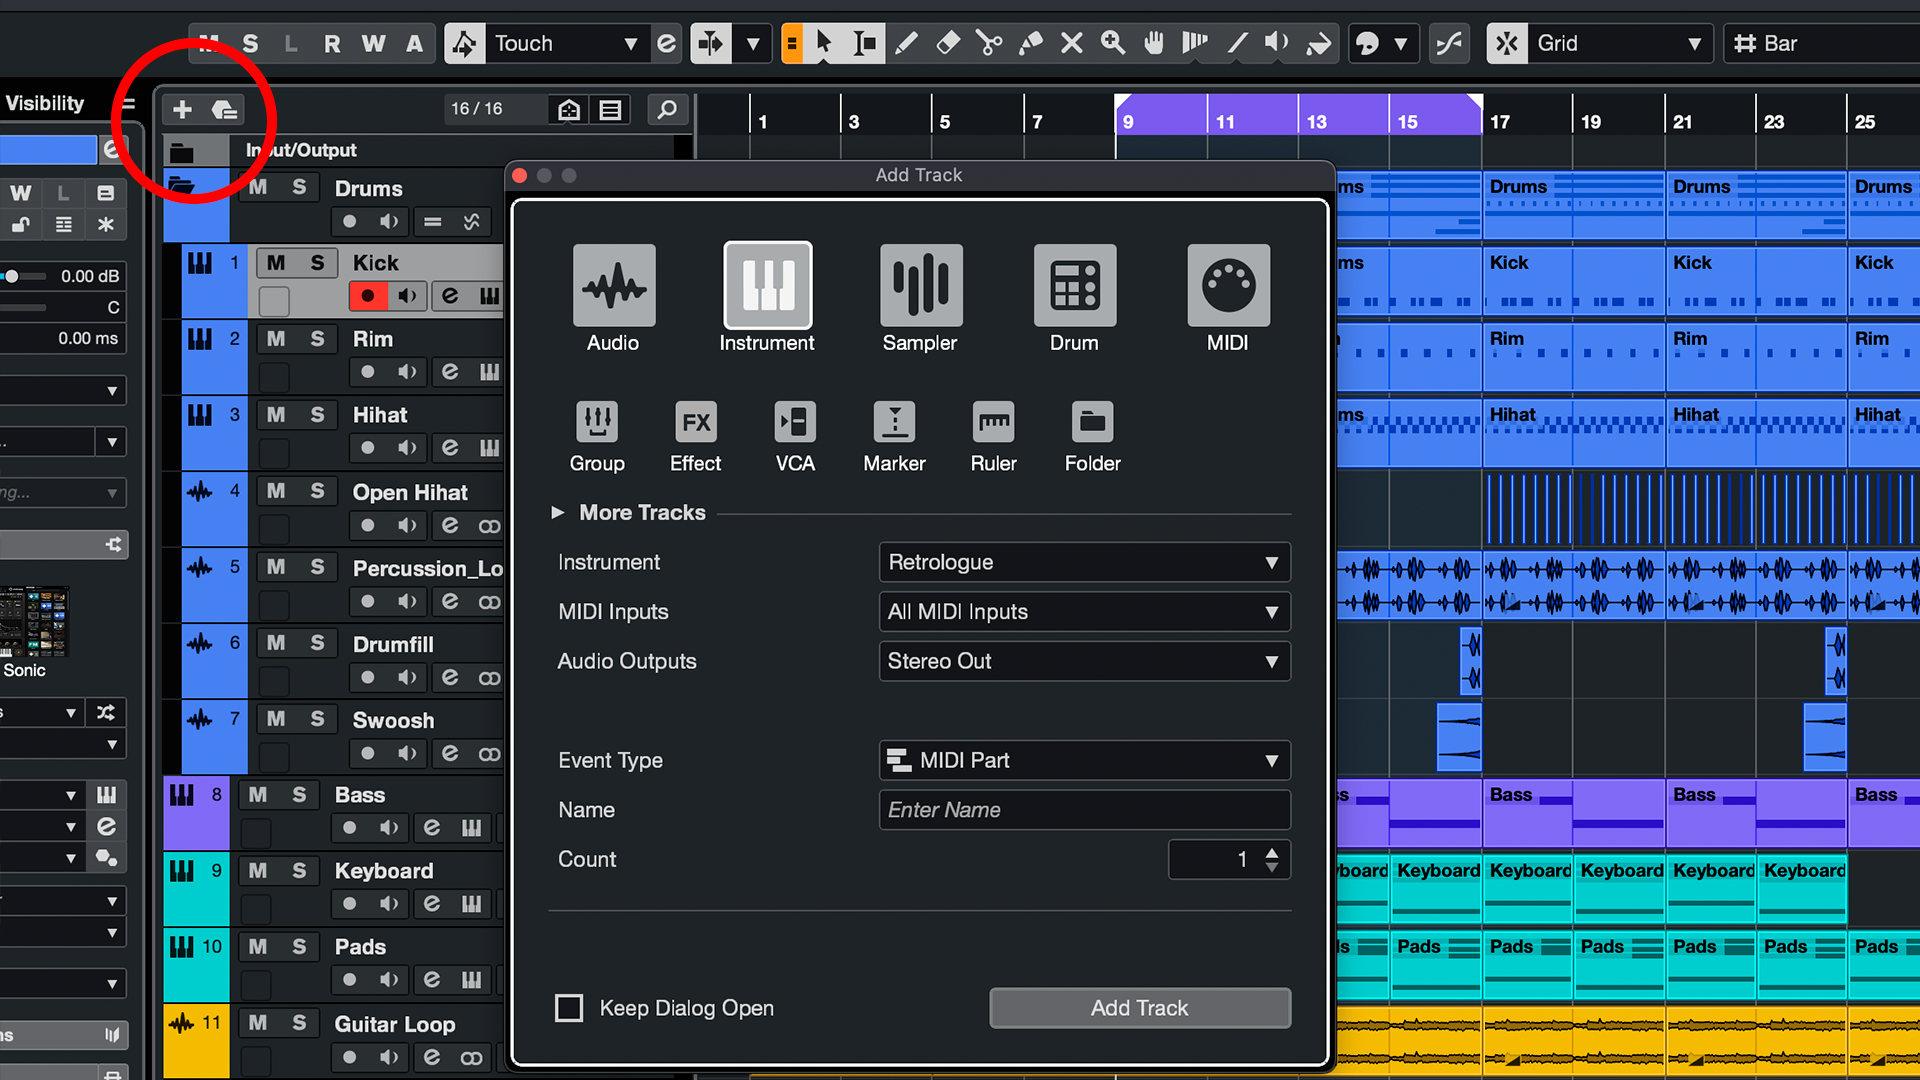Click the Add Track button
This screenshot has height=1080, width=1920.
(x=1139, y=1008)
